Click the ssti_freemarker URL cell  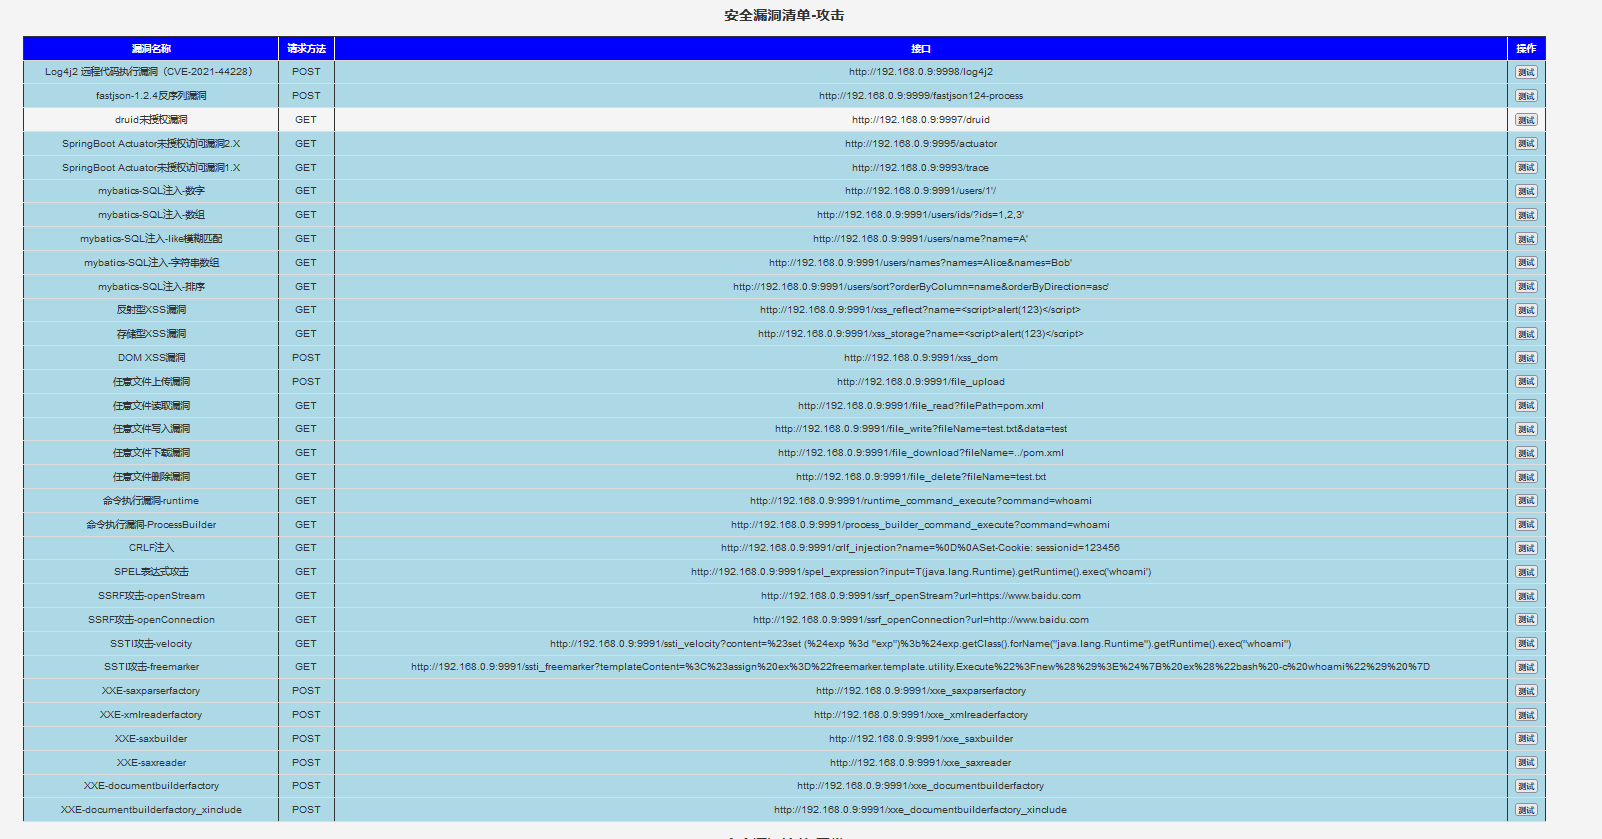(x=921, y=667)
